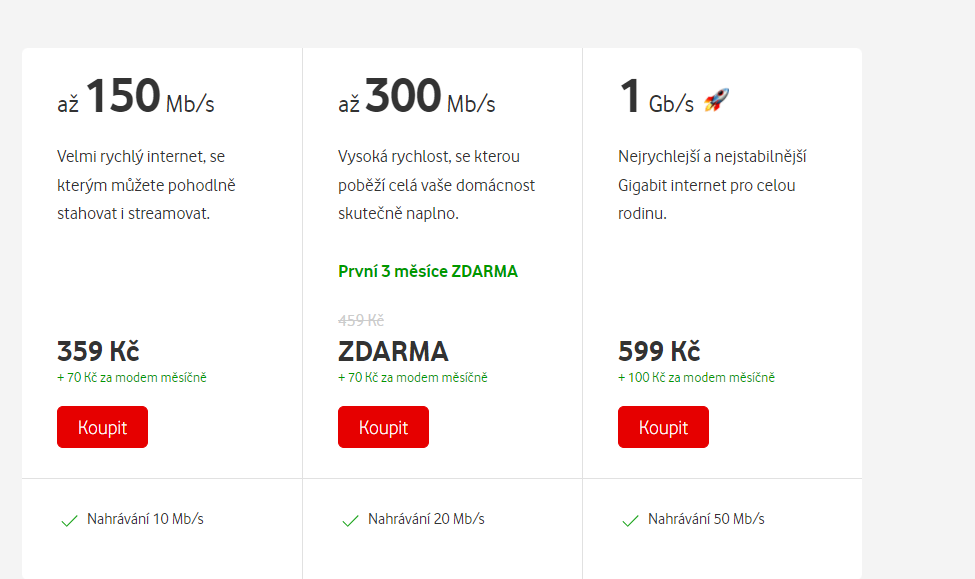Click the 359 Kč price
This screenshot has height=579, width=975.
click(98, 351)
